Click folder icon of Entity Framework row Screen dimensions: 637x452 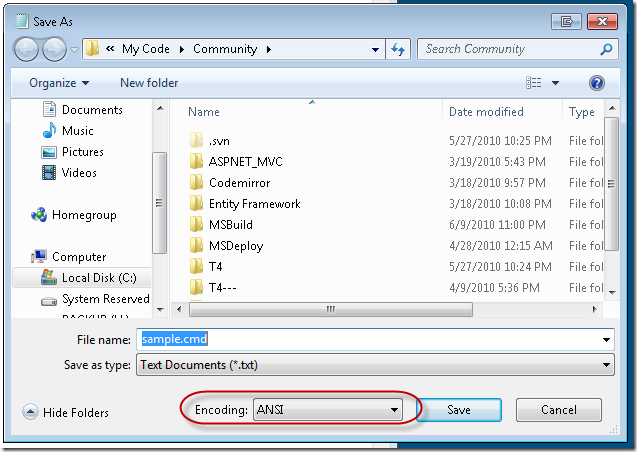pyautogui.click(x=196, y=203)
